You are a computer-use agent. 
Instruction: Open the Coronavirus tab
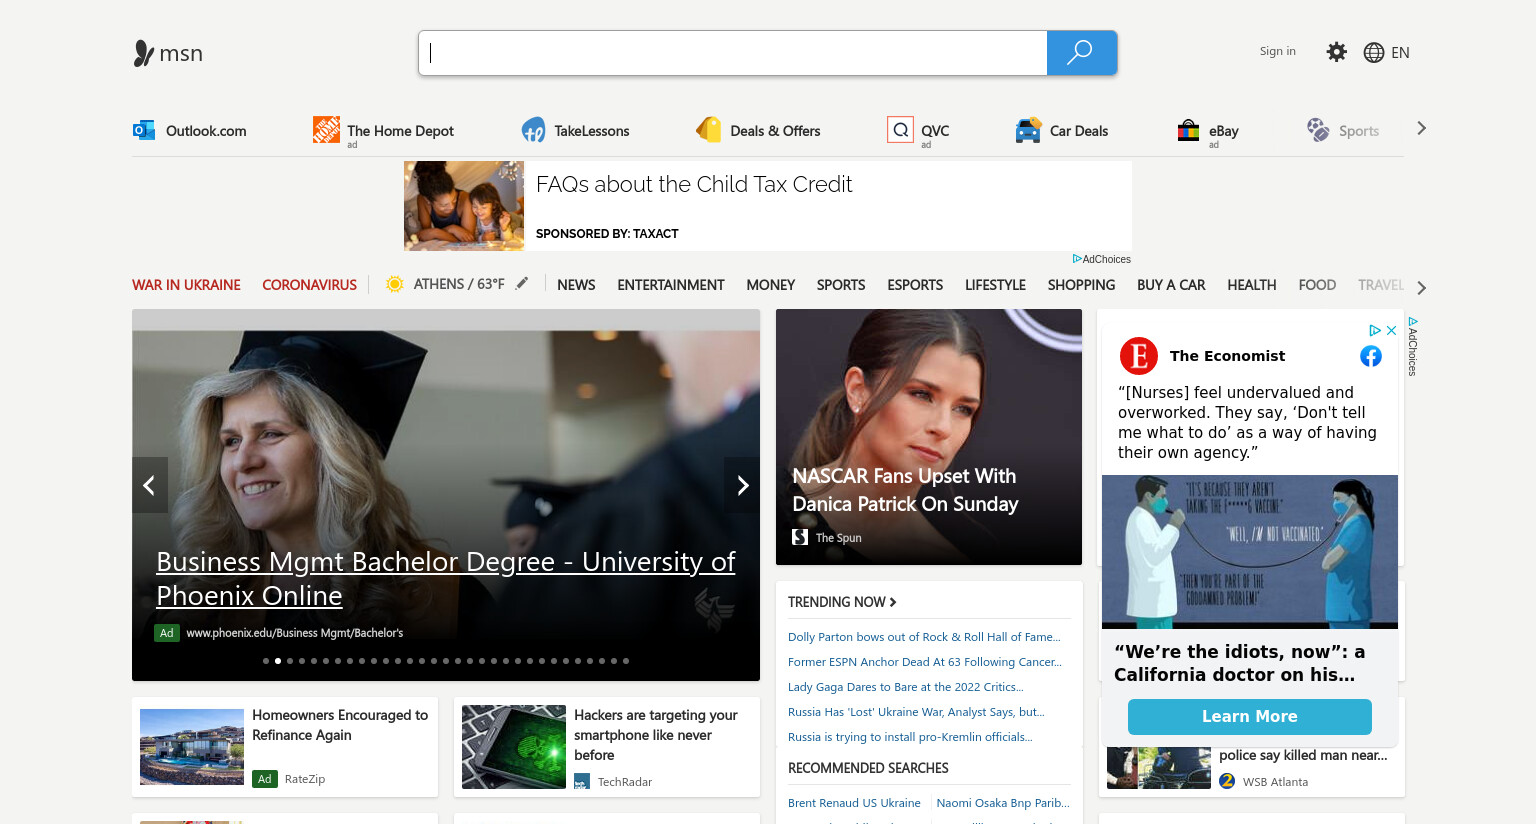point(309,285)
